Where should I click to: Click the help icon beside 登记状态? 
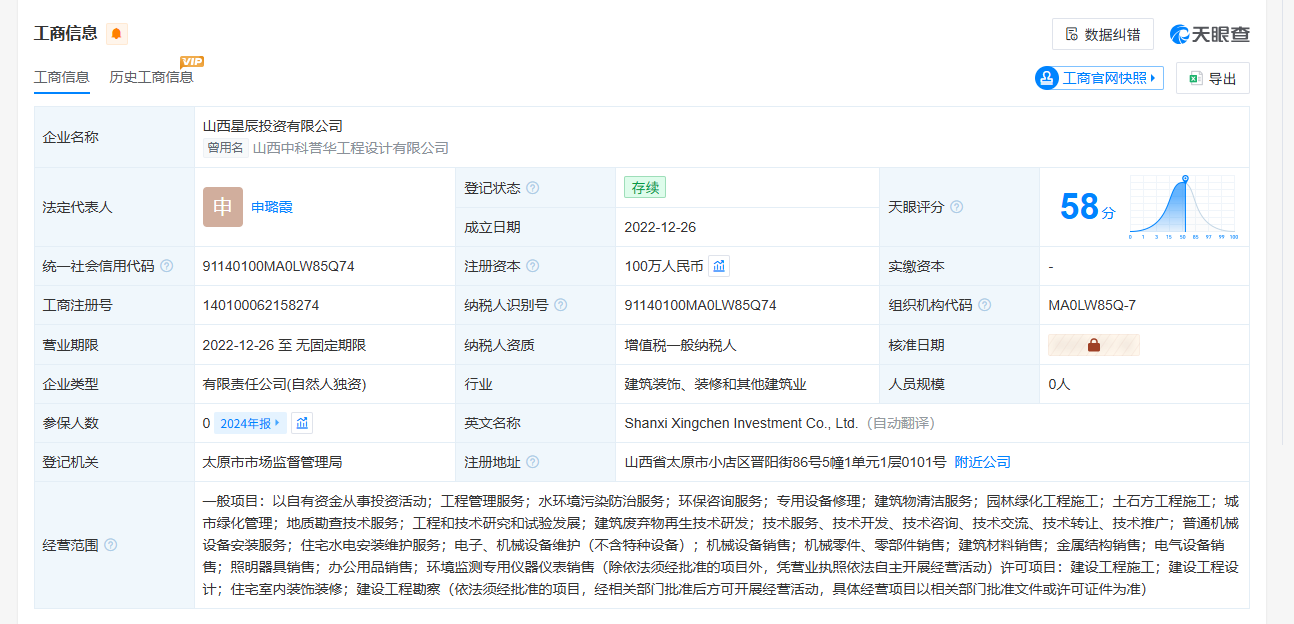[x=533, y=188]
